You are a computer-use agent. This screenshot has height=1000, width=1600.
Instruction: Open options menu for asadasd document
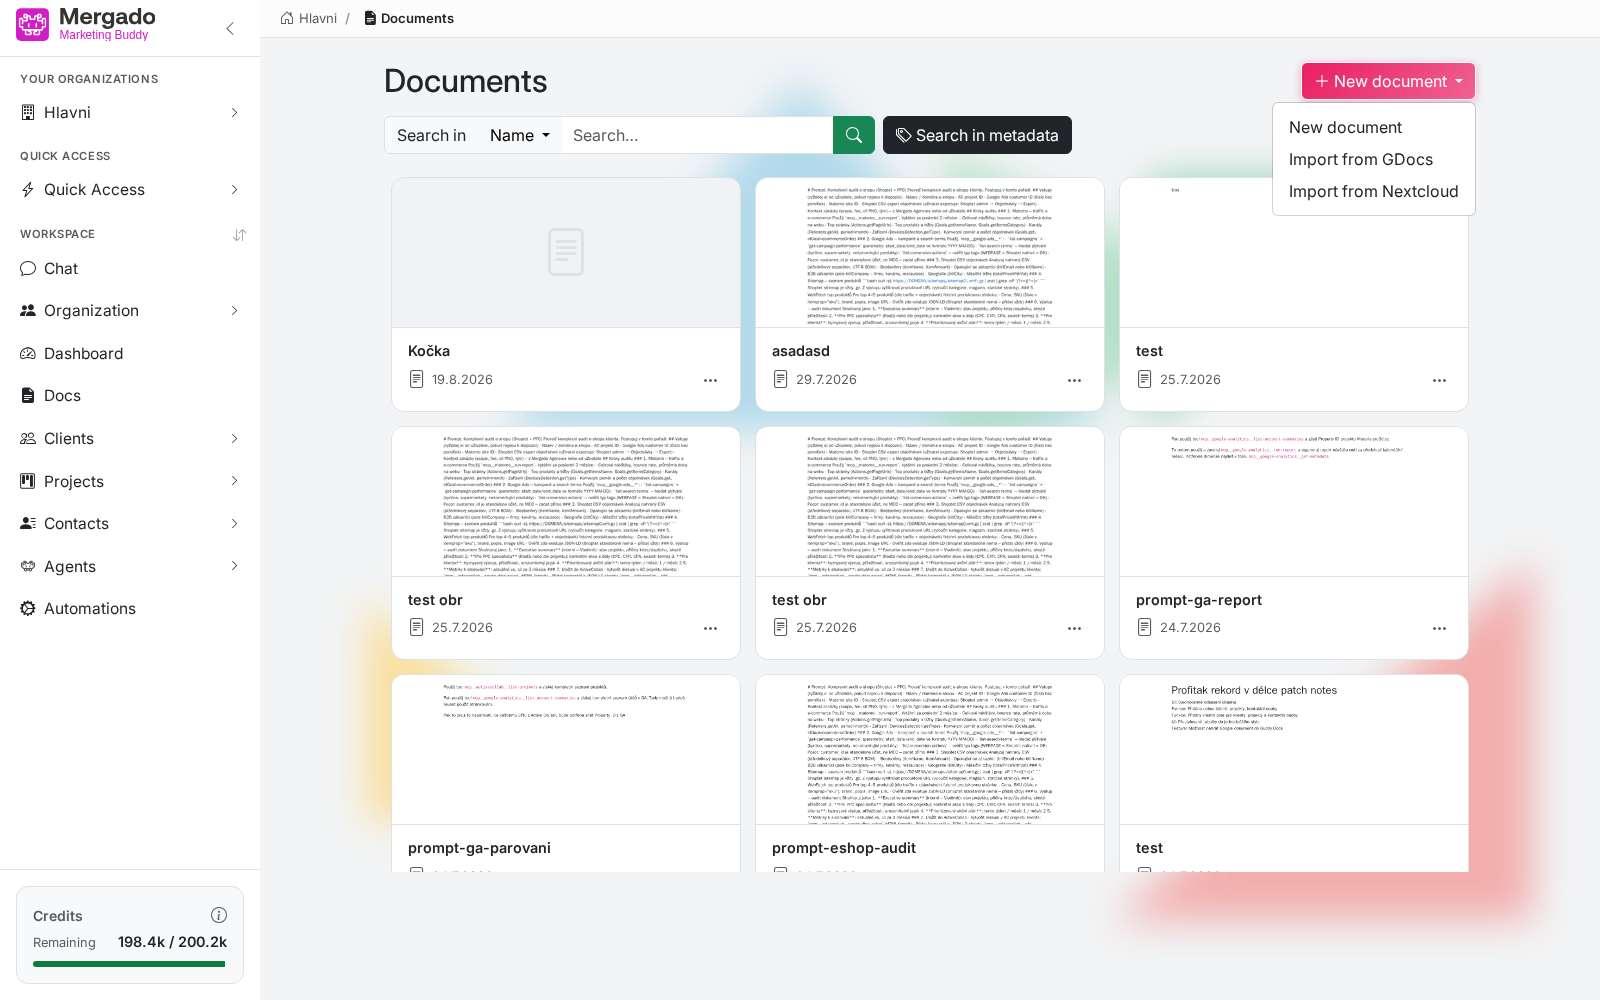pos(1074,381)
